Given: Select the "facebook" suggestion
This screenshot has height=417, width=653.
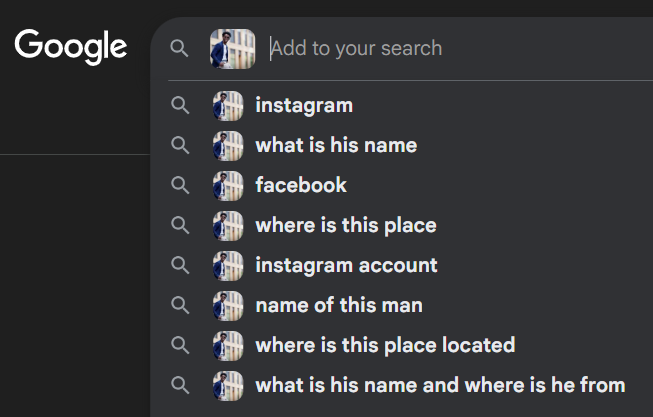Looking at the screenshot, I should 301,185.
